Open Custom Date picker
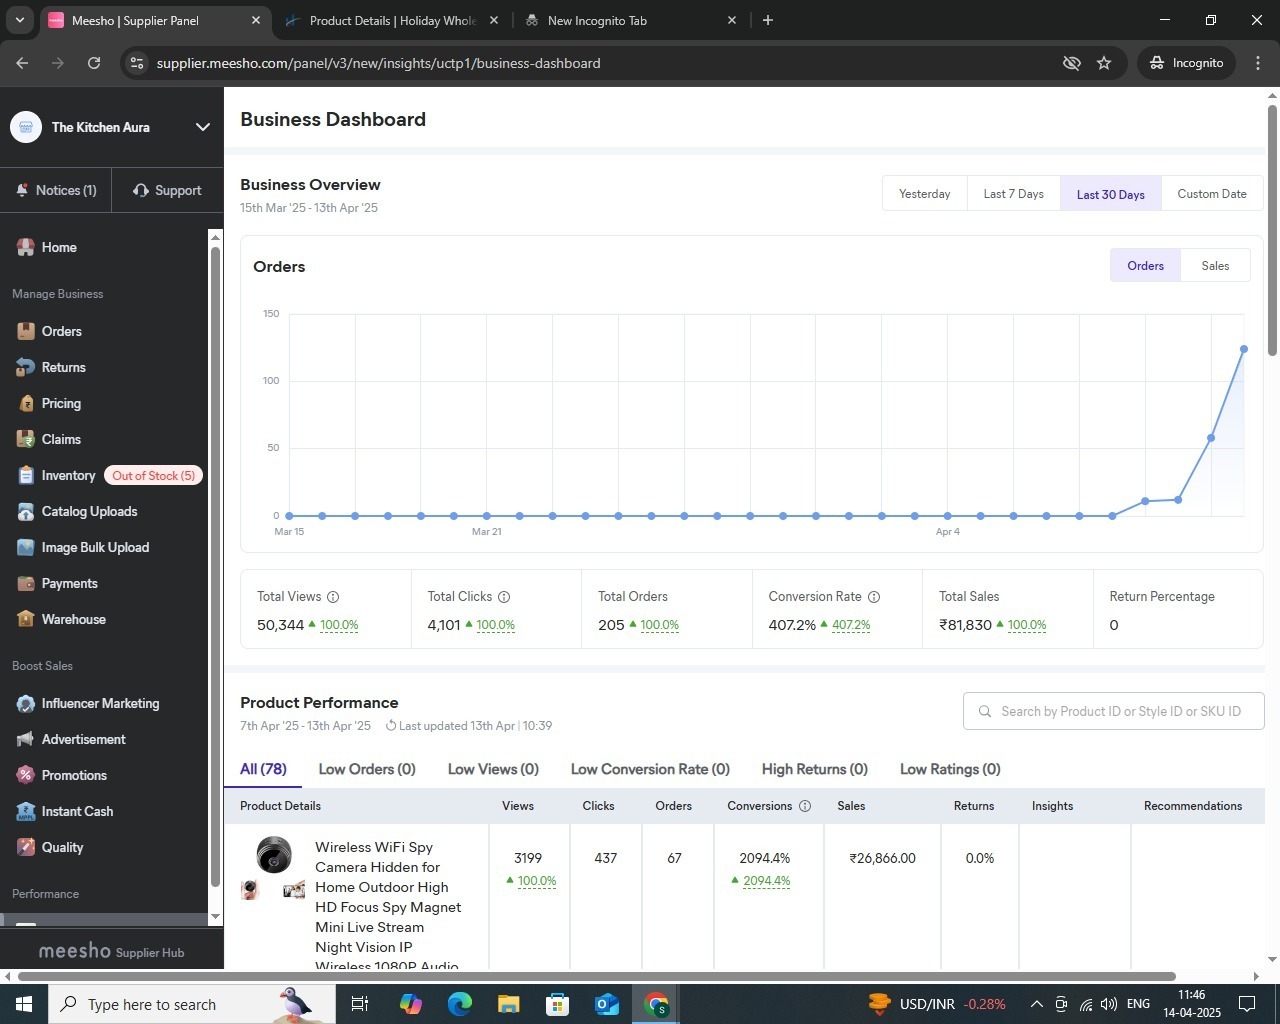This screenshot has height=1024, width=1280. click(1212, 194)
